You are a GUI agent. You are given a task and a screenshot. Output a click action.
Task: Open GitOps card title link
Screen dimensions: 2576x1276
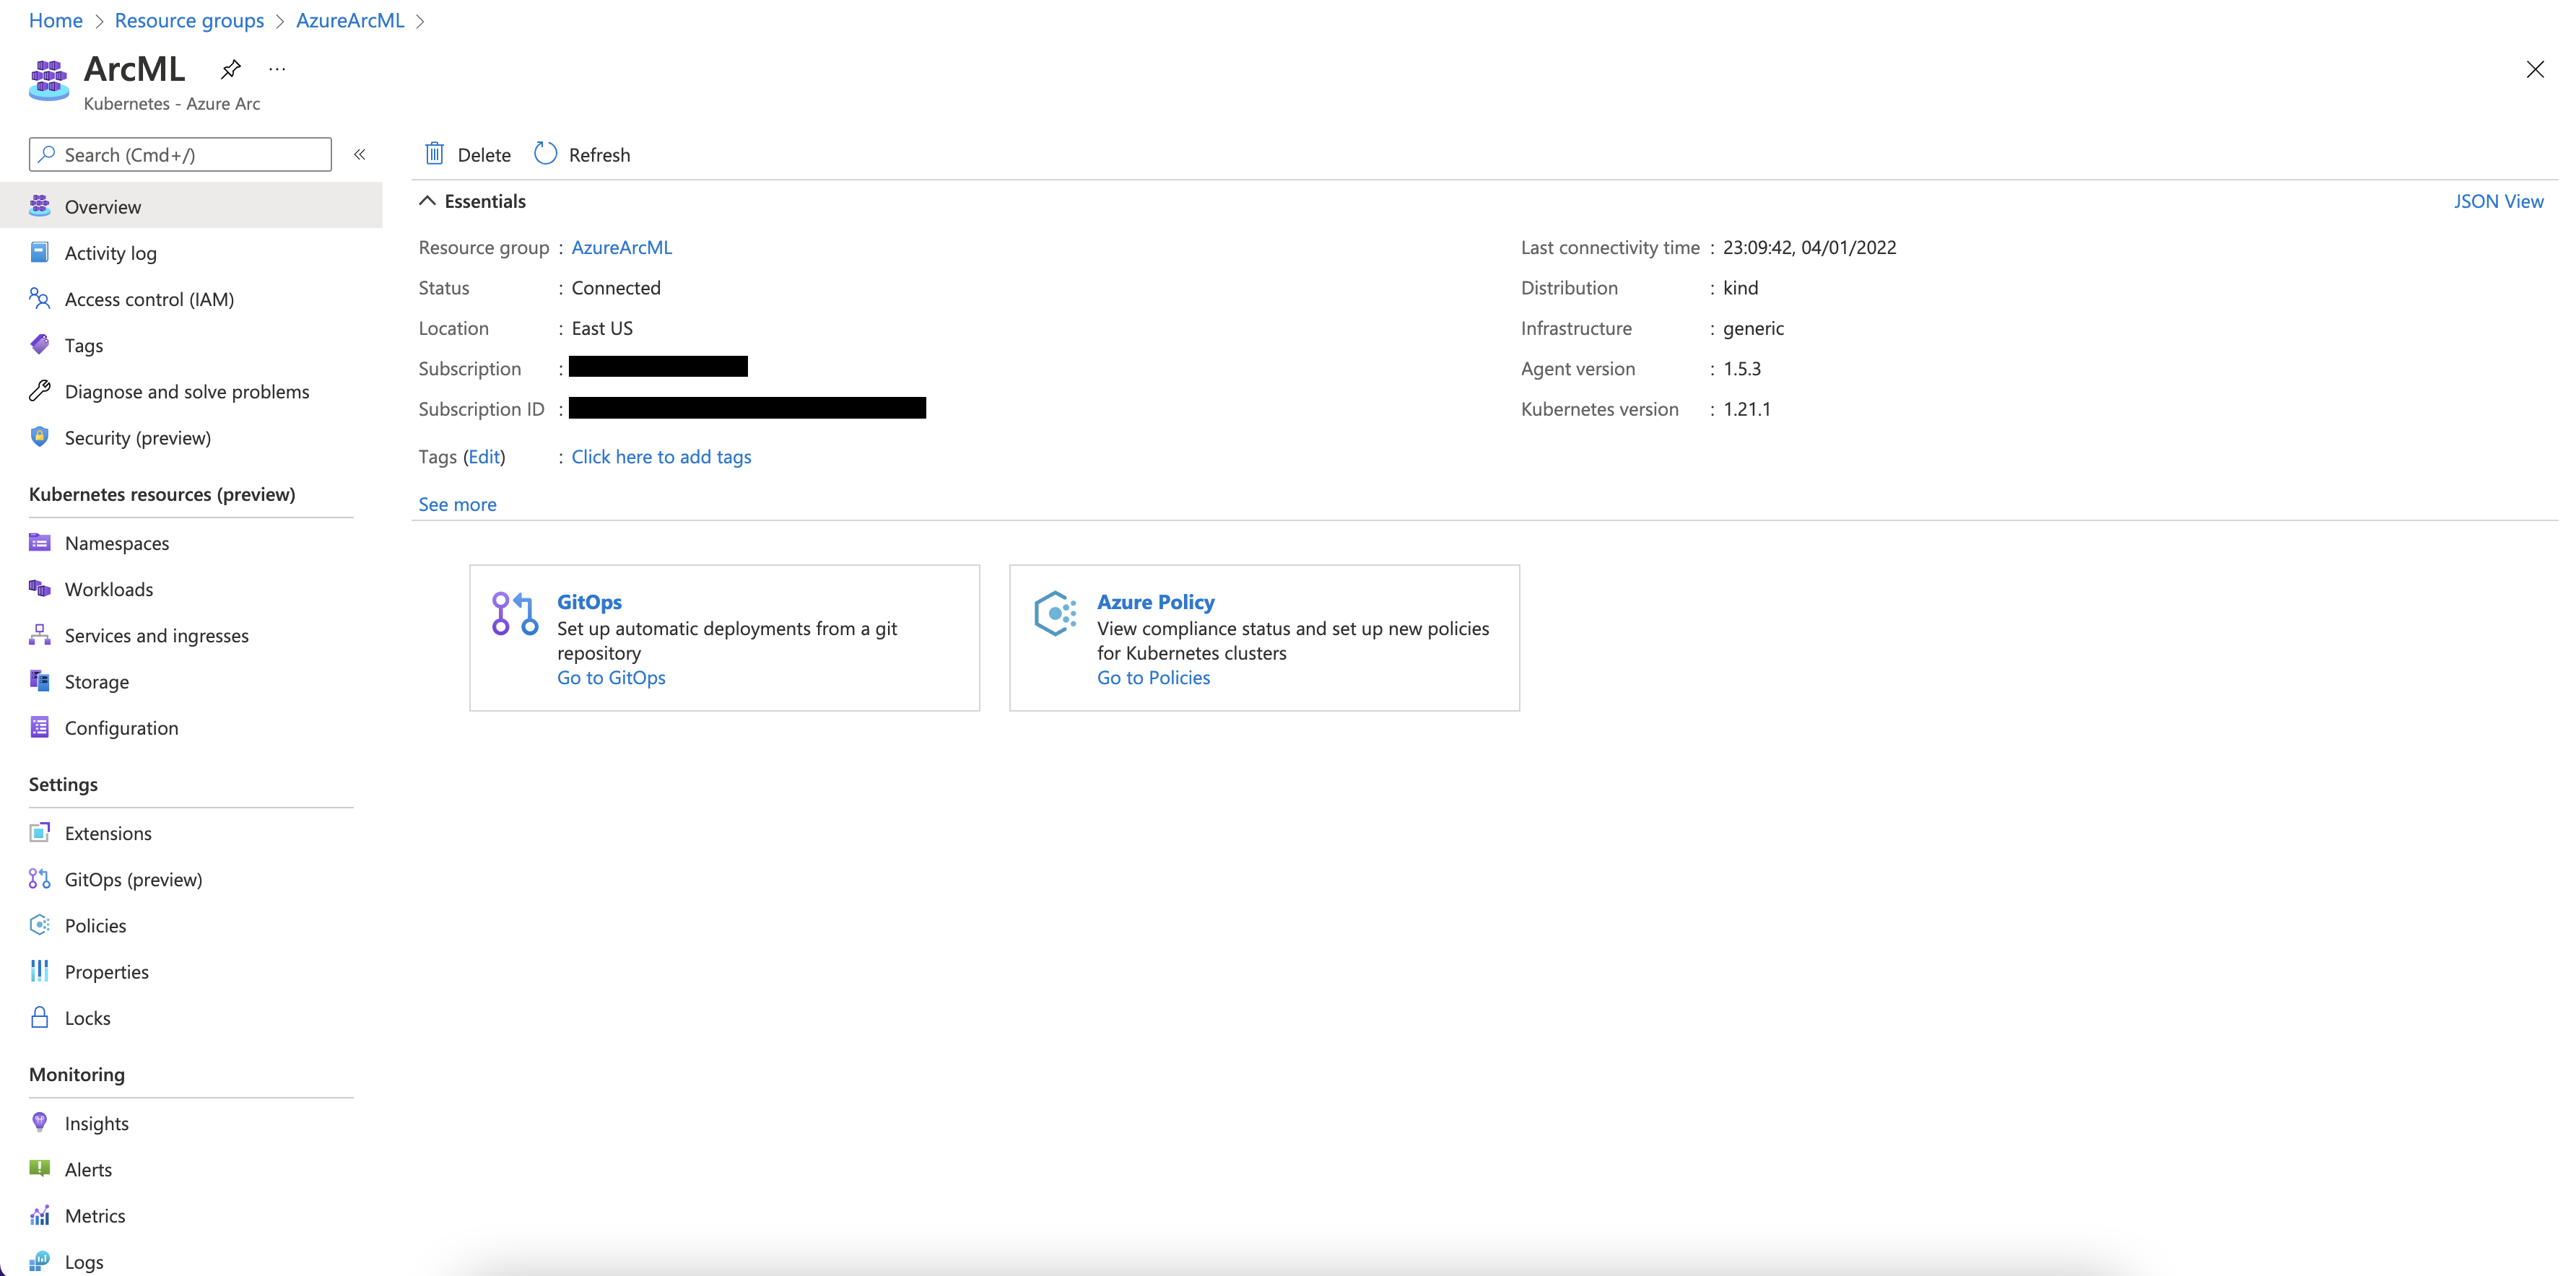coord(589,601)
